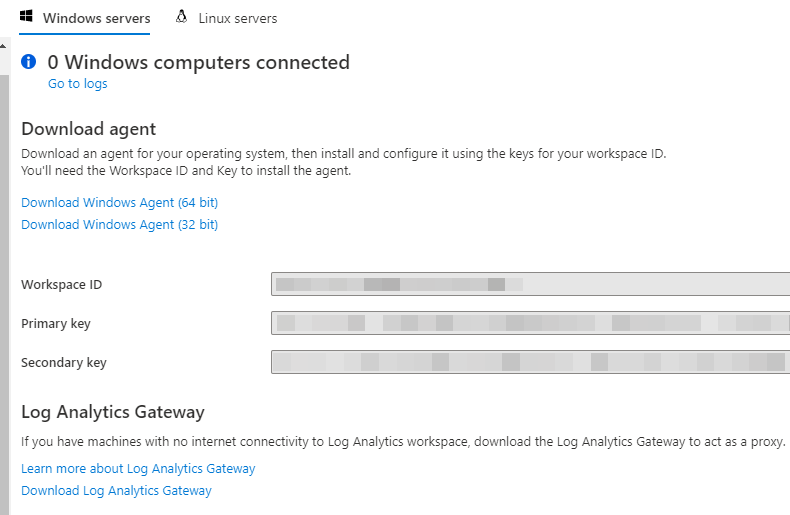Viewport: 790px width, 515px height.
Task: Click the Secondary key label
Action: tap(64, 362)
